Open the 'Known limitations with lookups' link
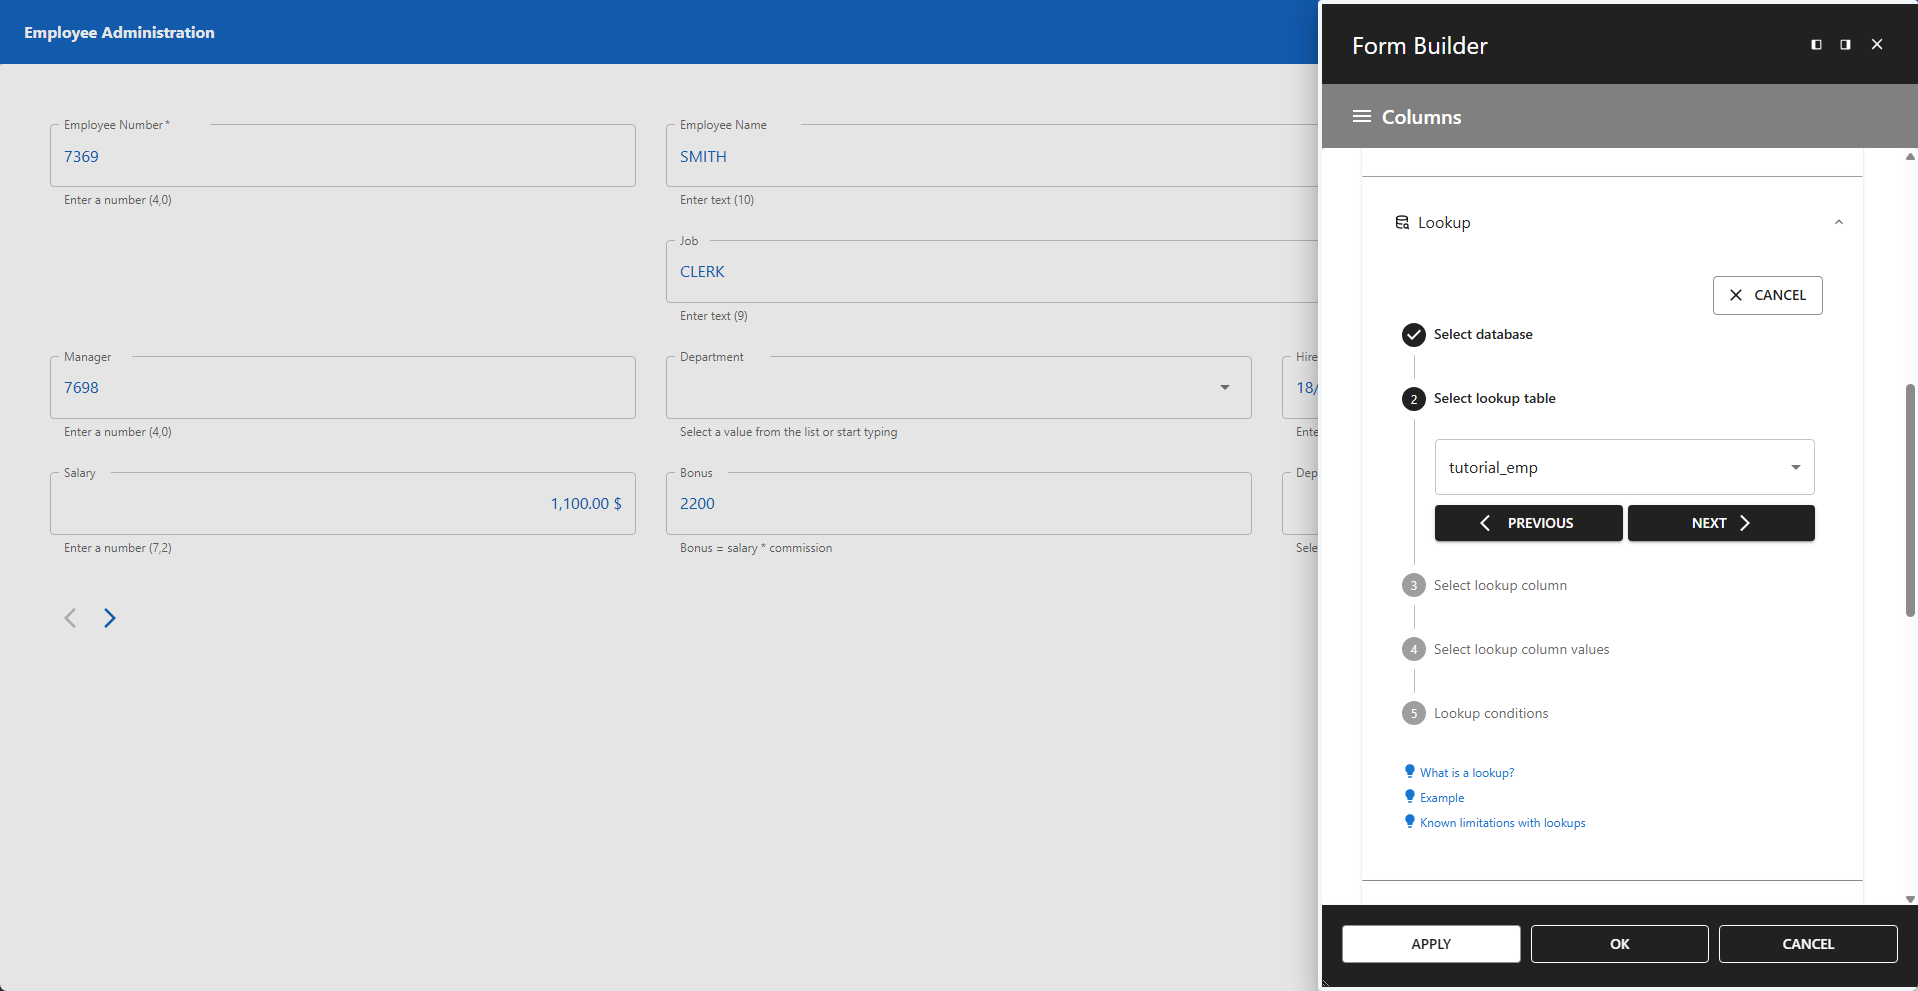Viewport: 1918px width, 991px height. tap(1502, 822)
